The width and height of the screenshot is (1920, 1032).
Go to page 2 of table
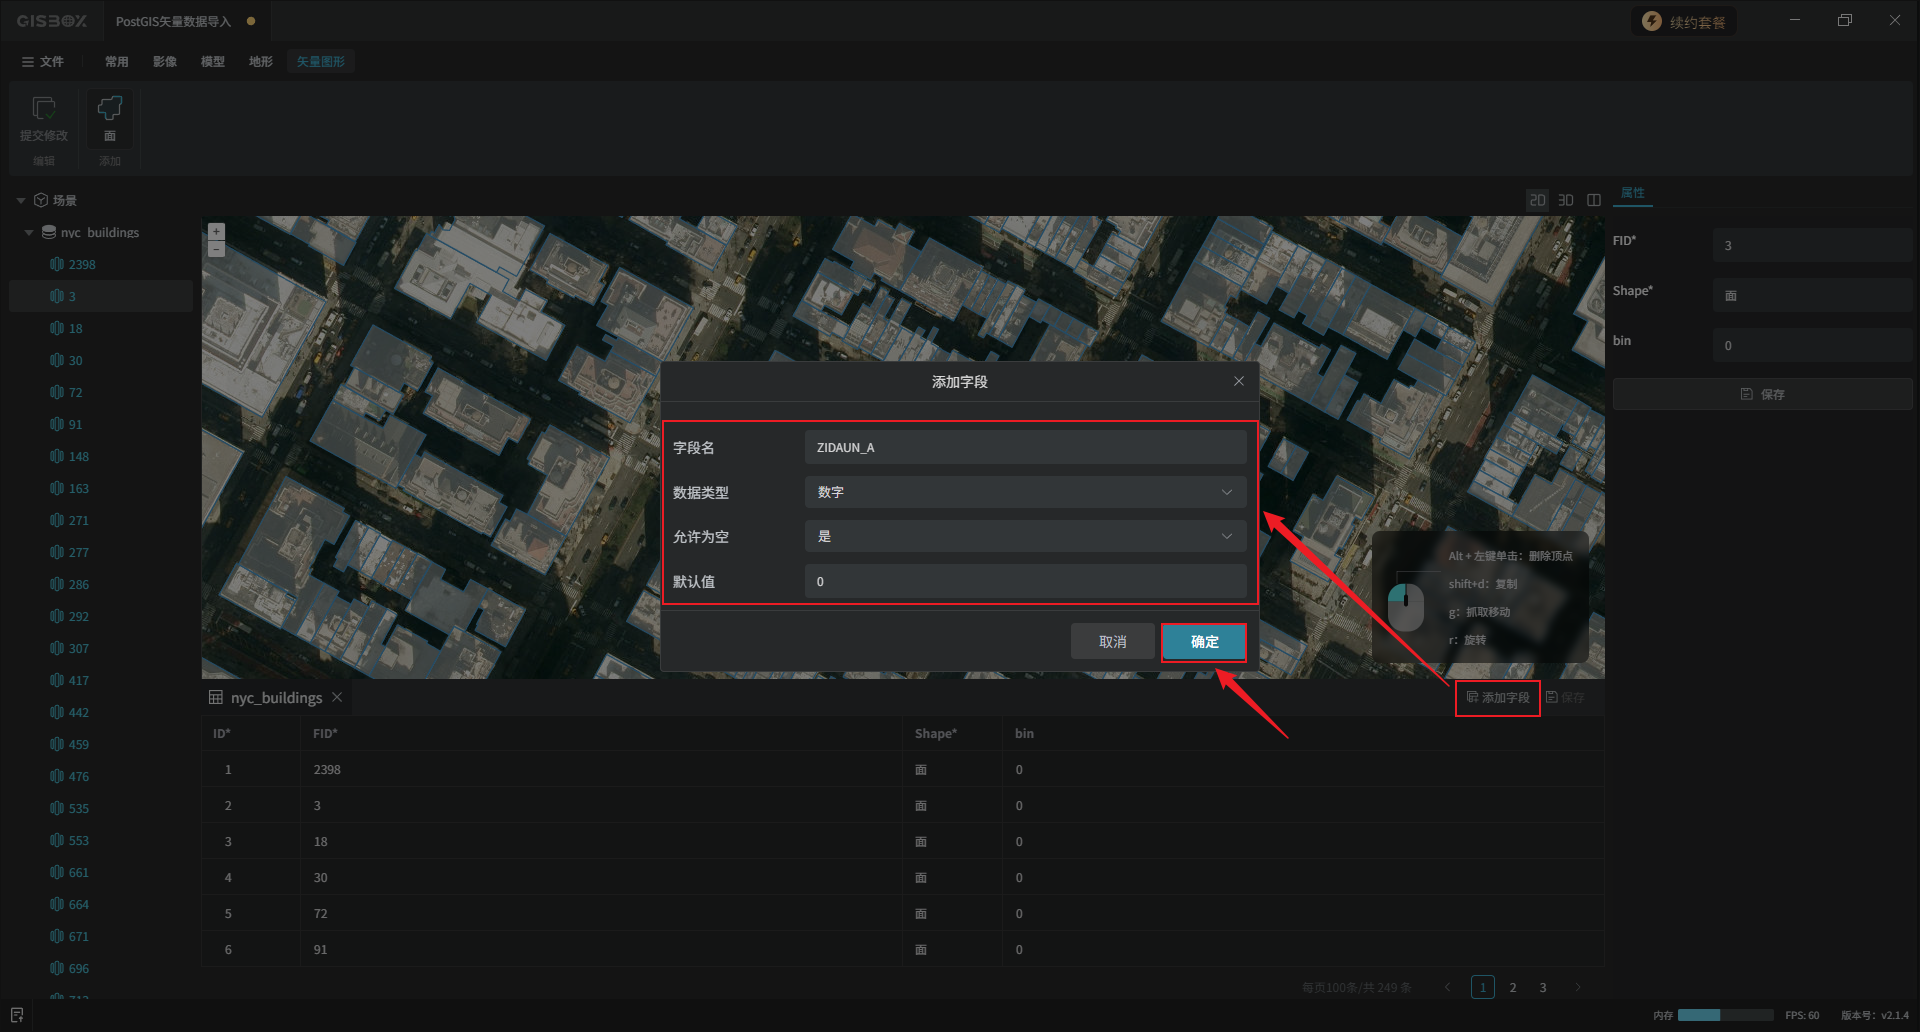pos(1513,988)
